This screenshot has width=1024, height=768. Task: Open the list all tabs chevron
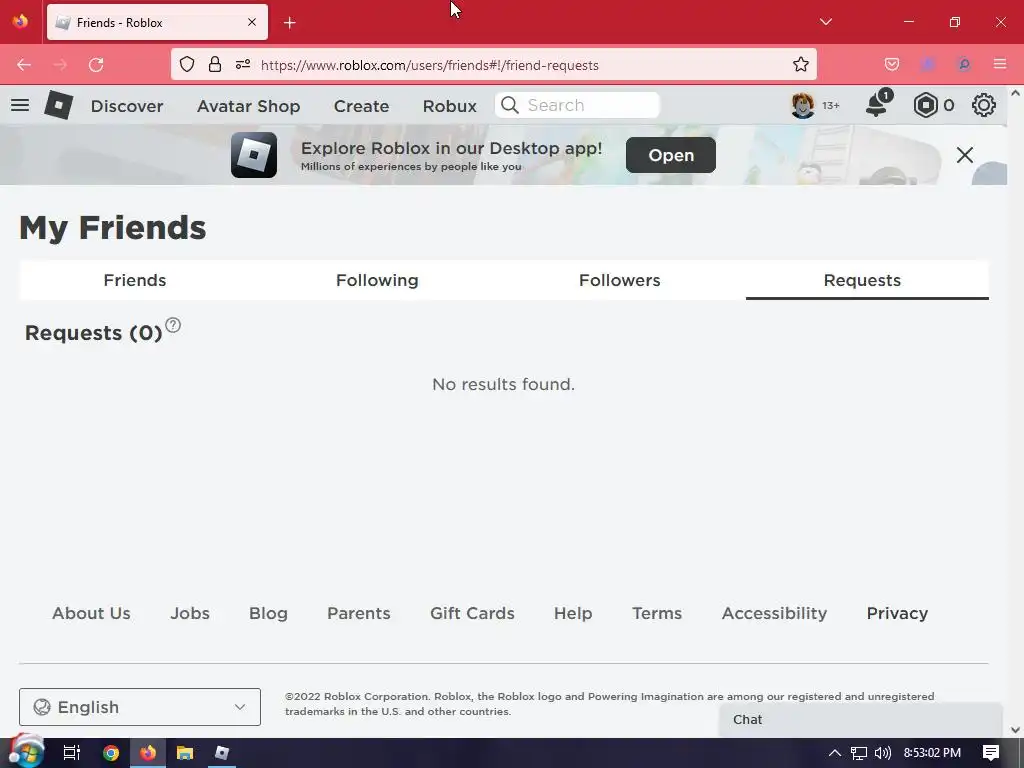(x=826, y=22)
